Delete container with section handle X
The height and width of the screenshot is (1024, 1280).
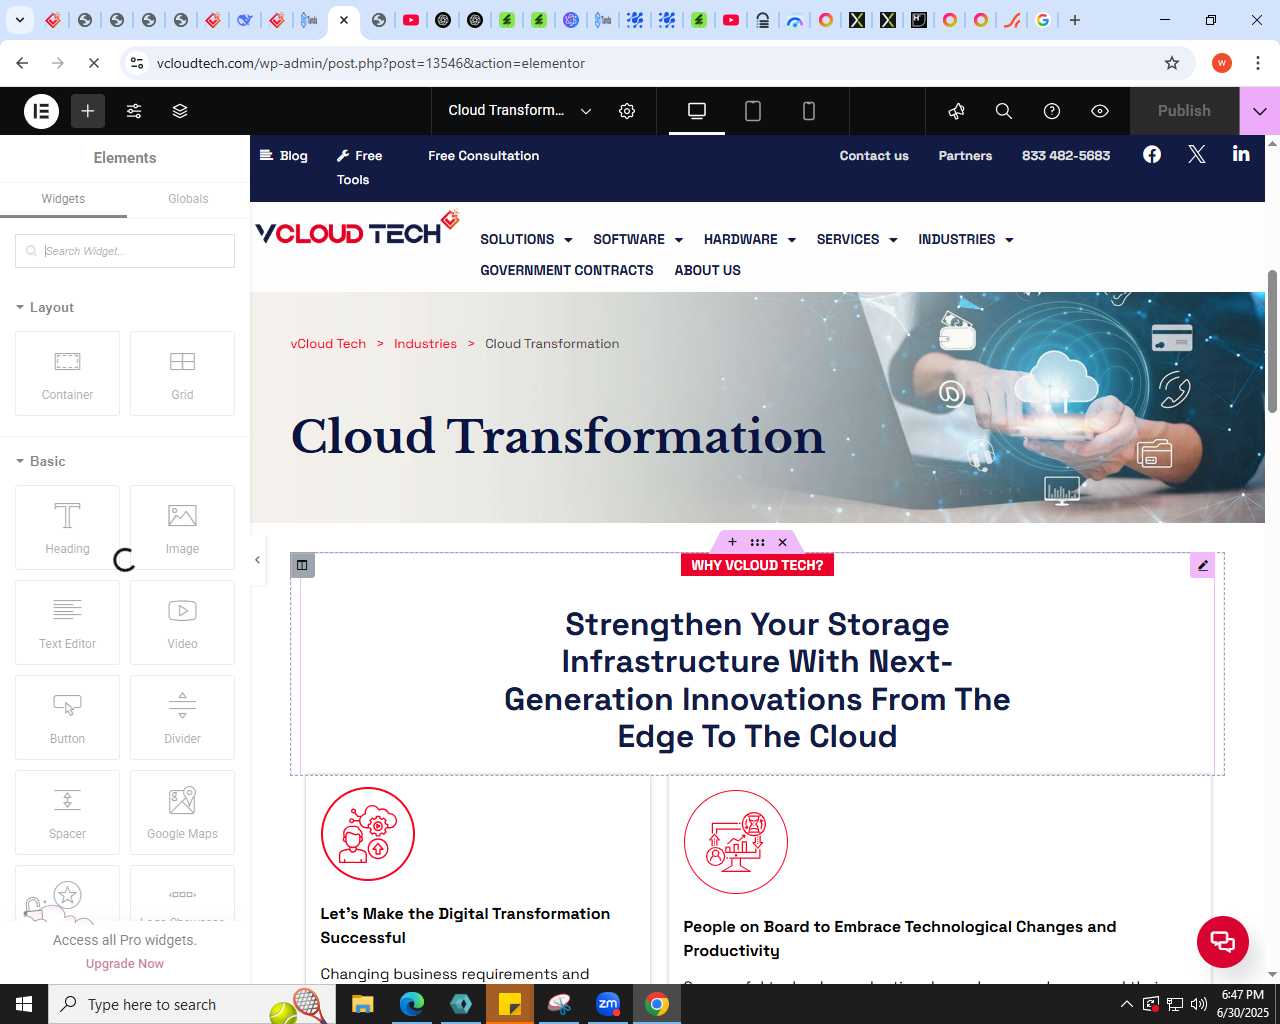coord(783,542)
